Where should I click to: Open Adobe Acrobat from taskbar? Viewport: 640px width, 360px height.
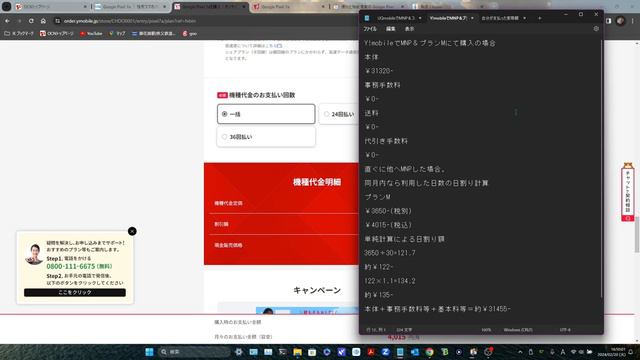[x=371, y=352]
